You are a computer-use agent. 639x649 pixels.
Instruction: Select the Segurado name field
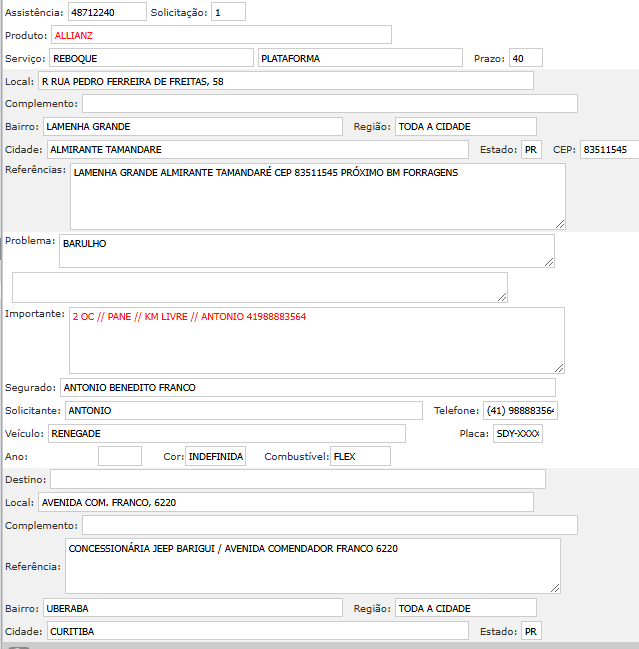(x=306, y=387)
